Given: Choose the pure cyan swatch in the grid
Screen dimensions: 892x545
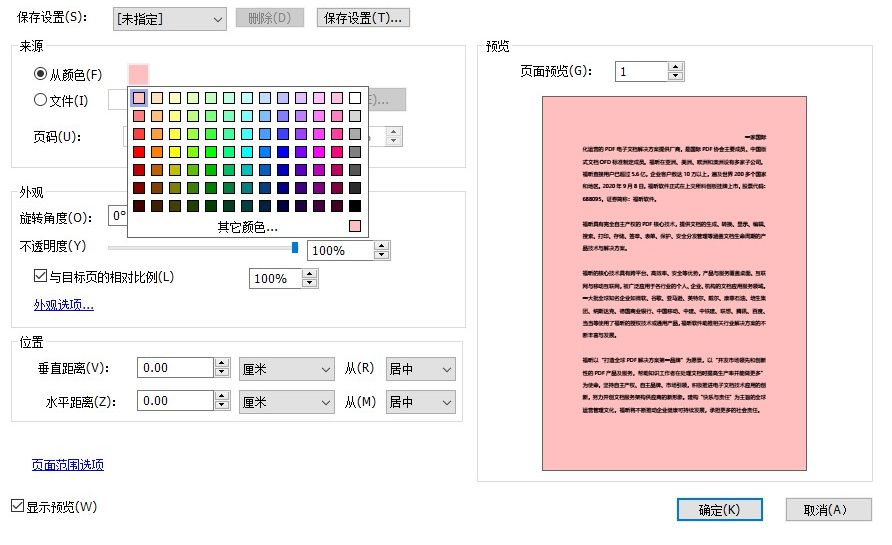Looking at the screenshot, I should coord(247,152).
